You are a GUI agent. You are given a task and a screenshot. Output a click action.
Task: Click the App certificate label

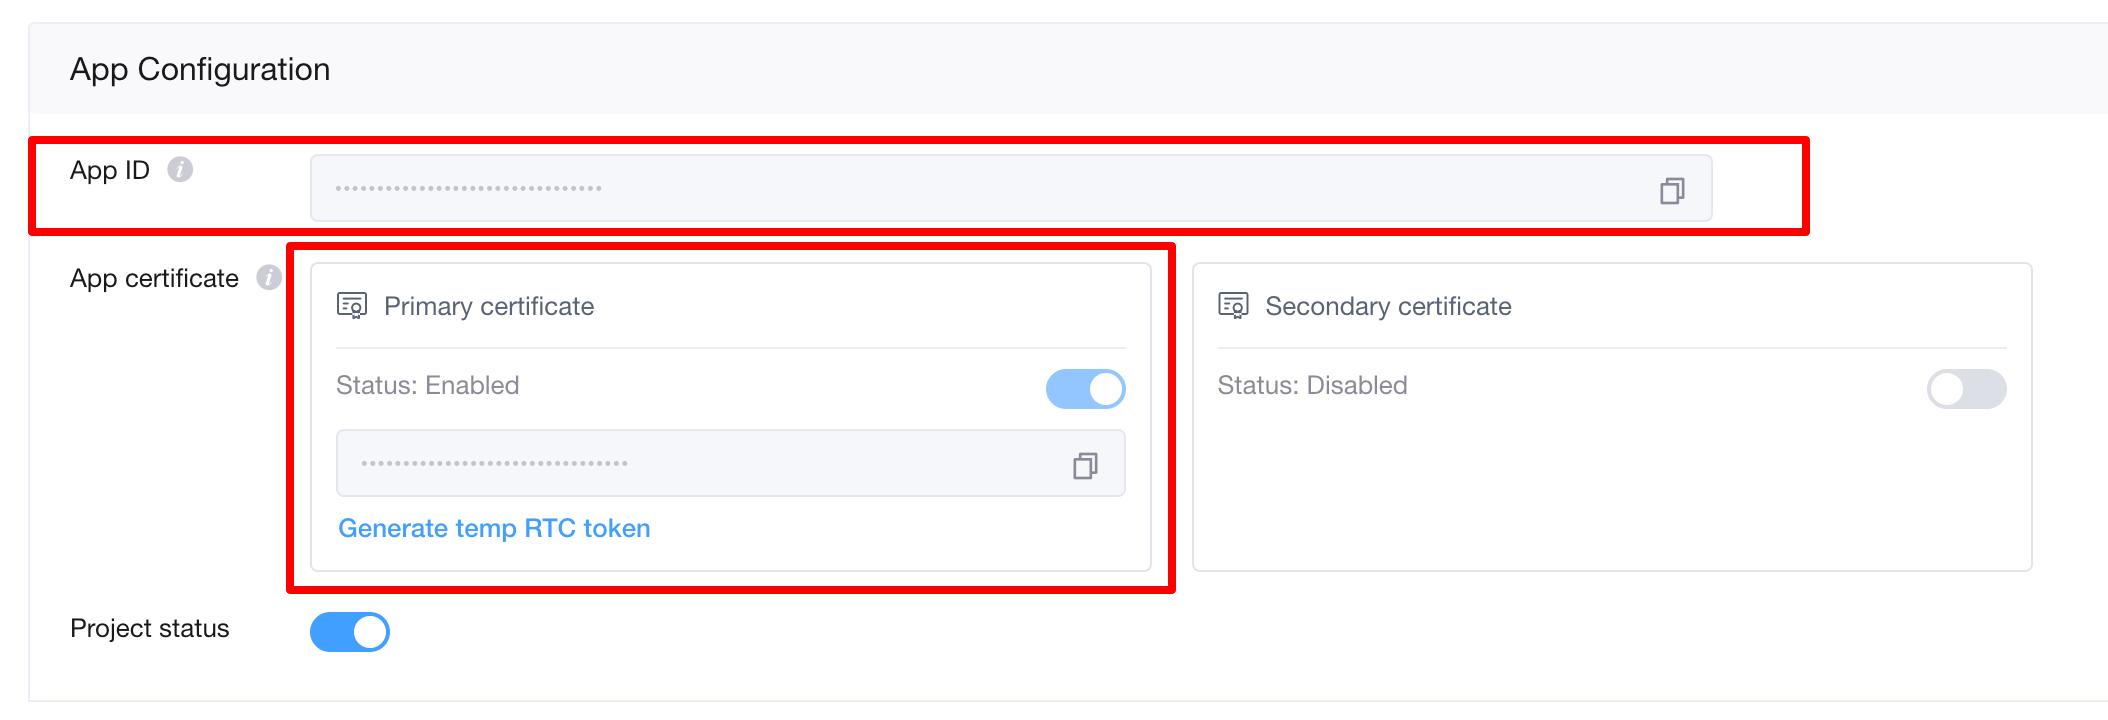[154, 278]
